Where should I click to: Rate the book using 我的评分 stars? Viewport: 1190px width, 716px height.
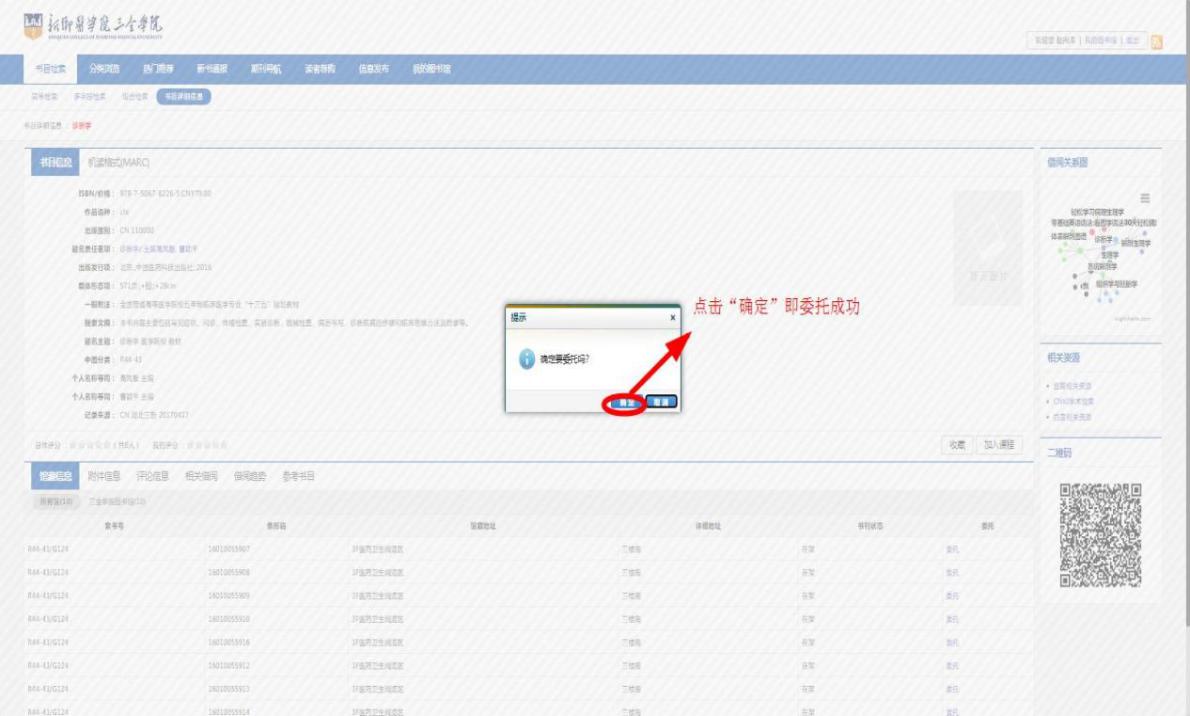pos(207,444)
